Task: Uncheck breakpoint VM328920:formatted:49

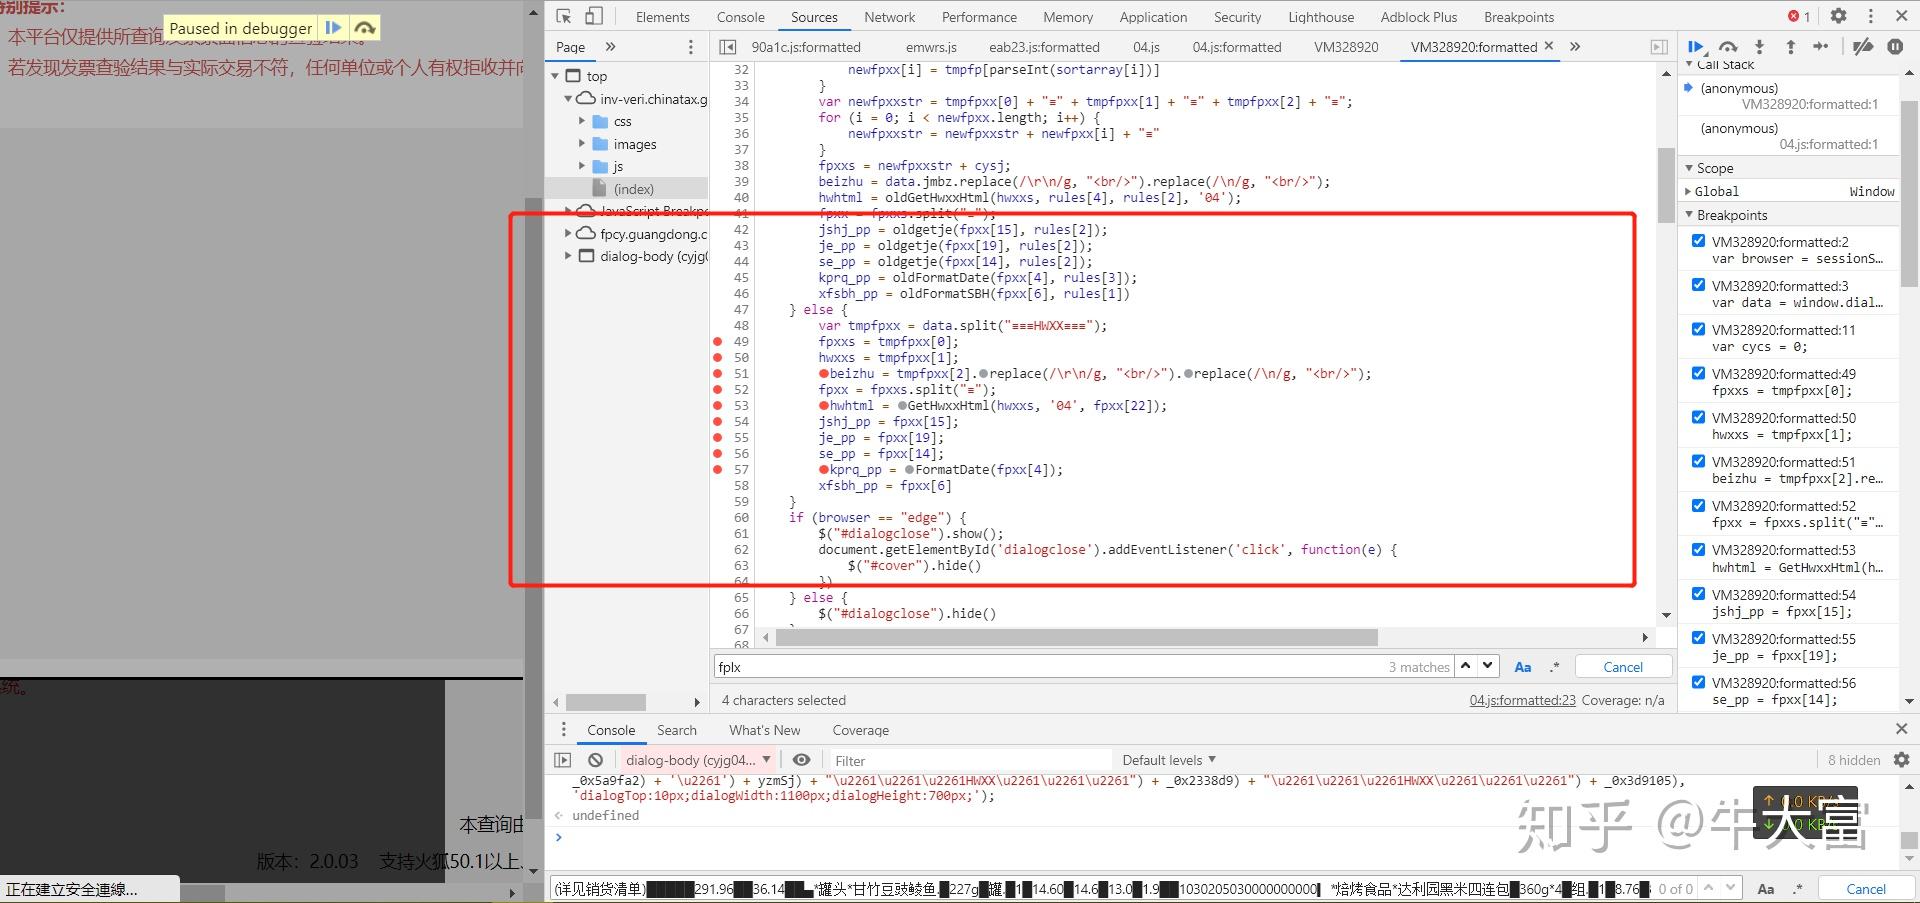Action: (1698, 373)
